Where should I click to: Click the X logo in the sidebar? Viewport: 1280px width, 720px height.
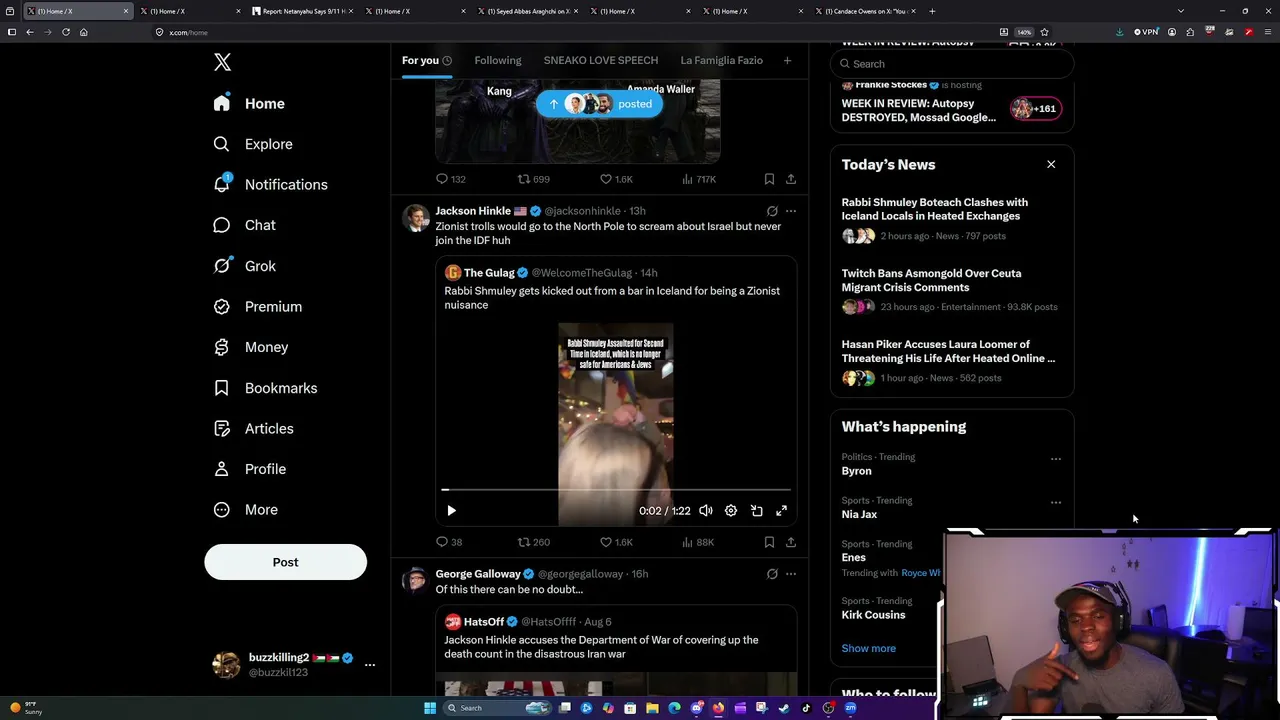[222, 62]
